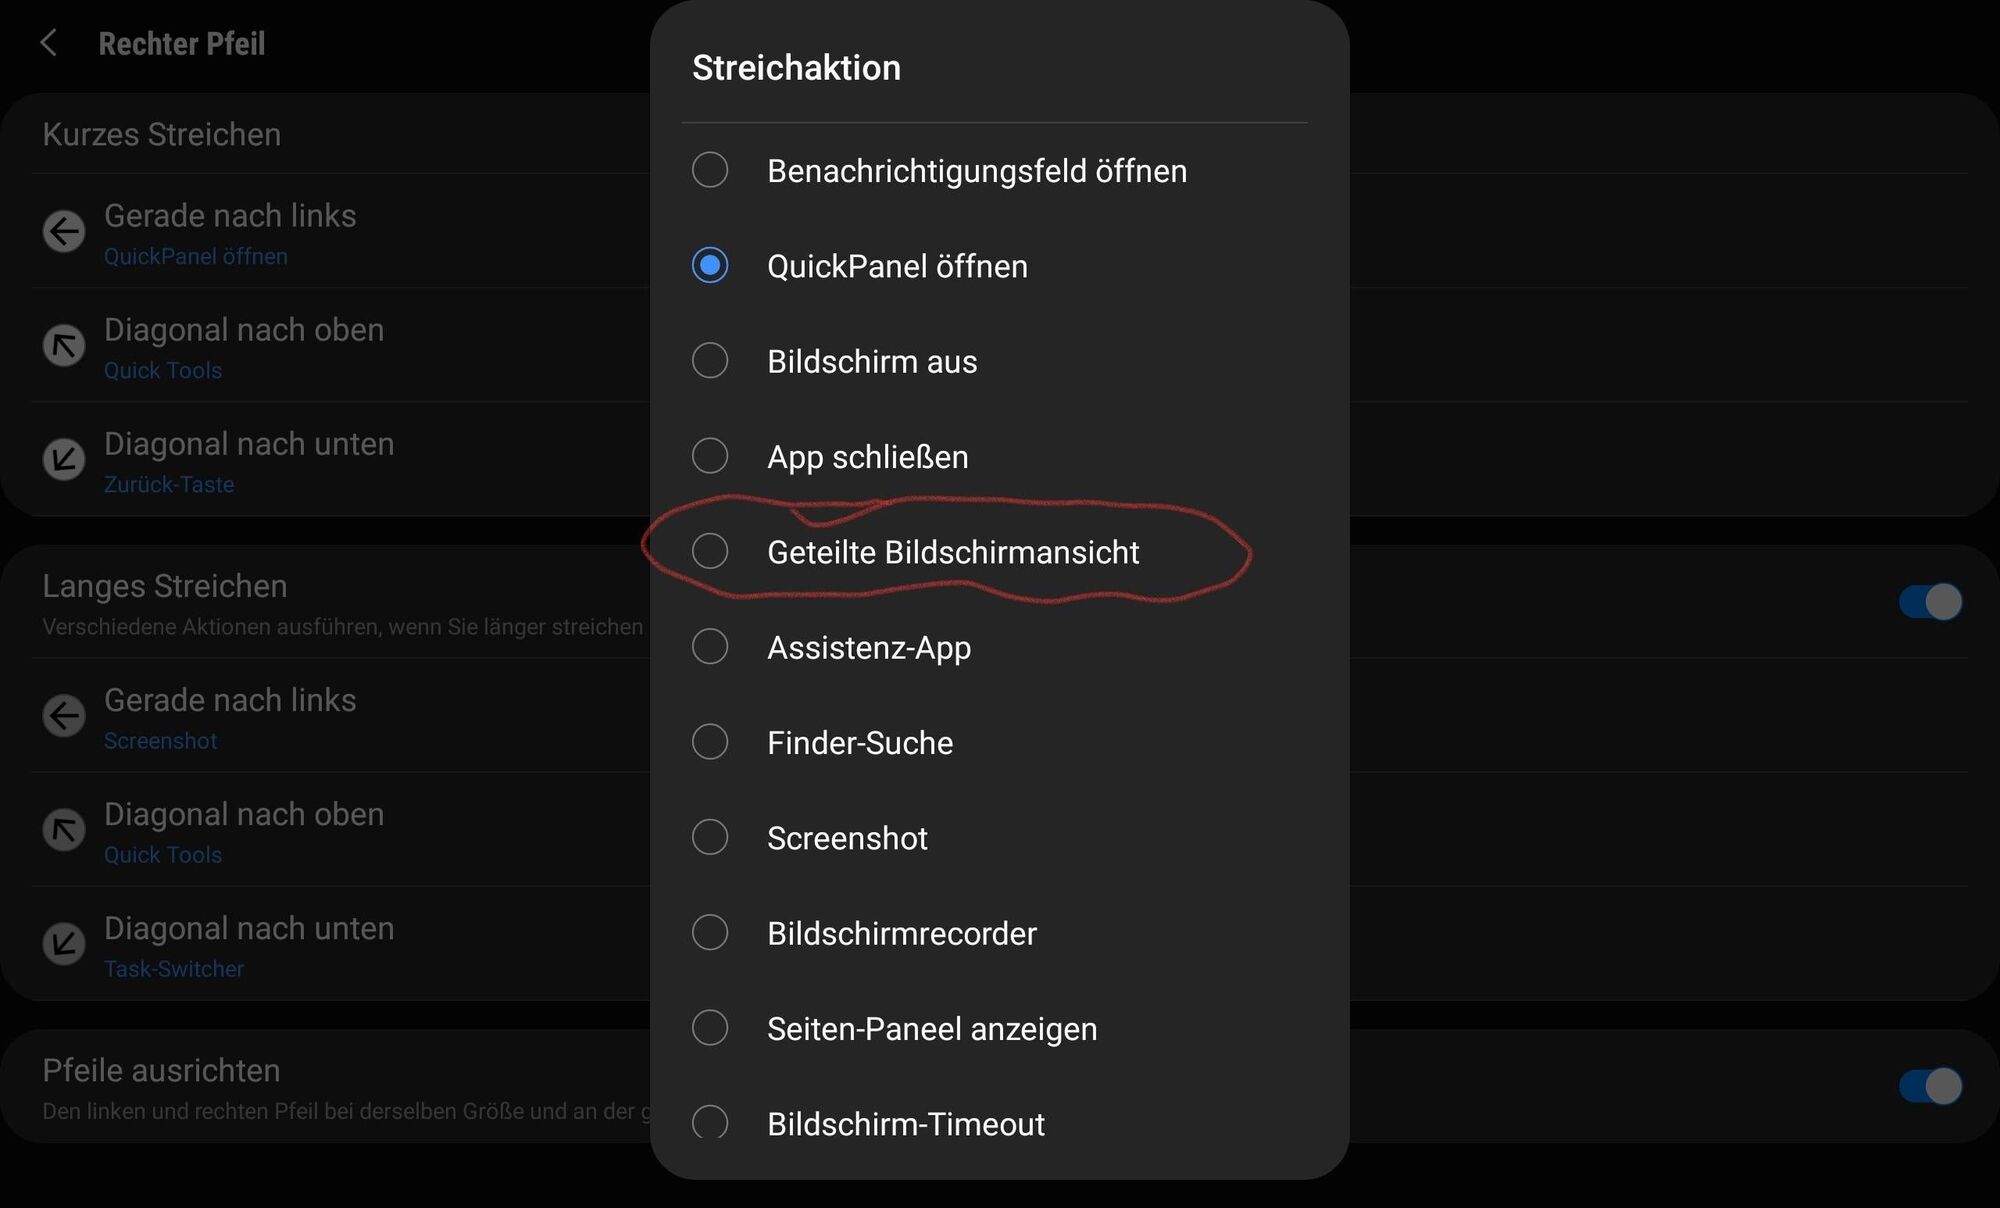Tap the back arrow beside Rechter Pfeil

pyautogui.click(x=48, y=43)
